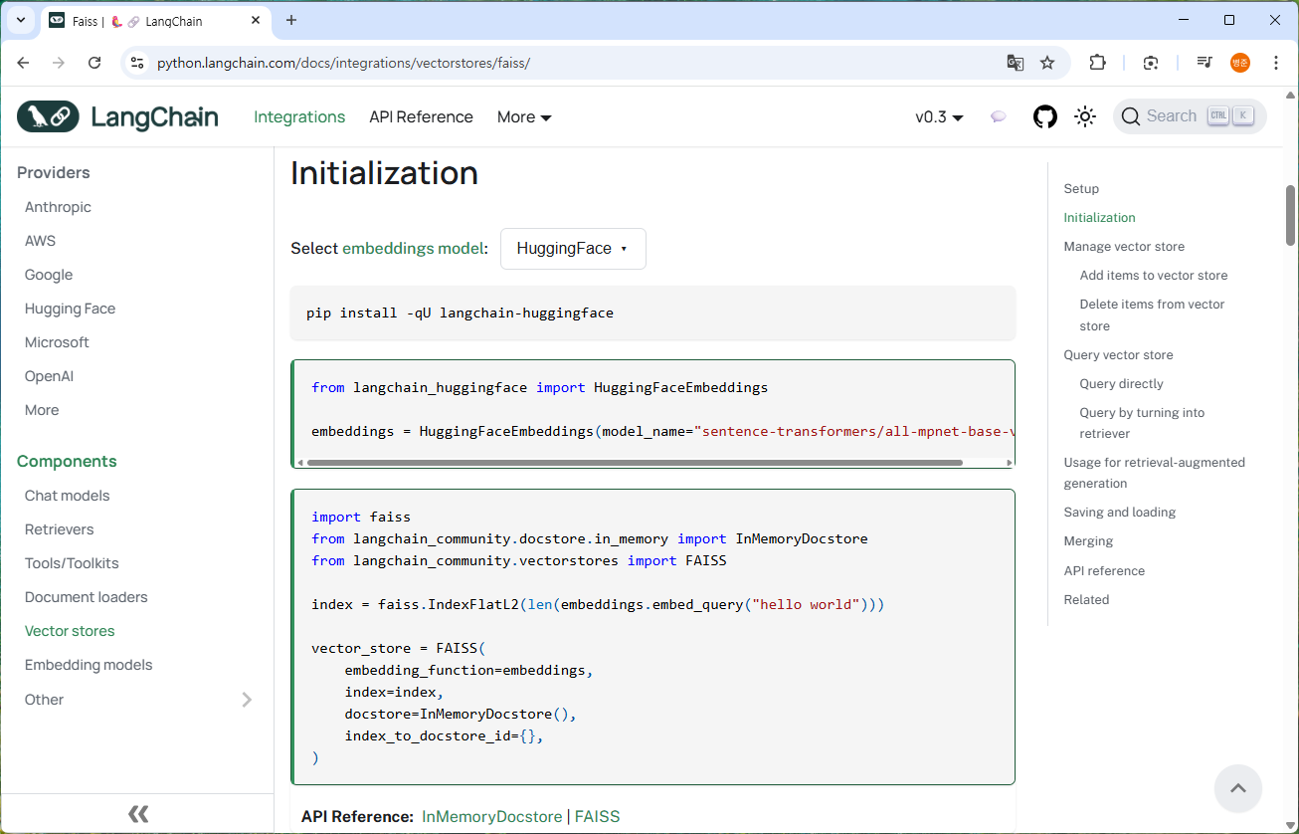Open the browser extensions puzzle icon
Screen dimensions: 1299x834
(x=1098, y=62)
